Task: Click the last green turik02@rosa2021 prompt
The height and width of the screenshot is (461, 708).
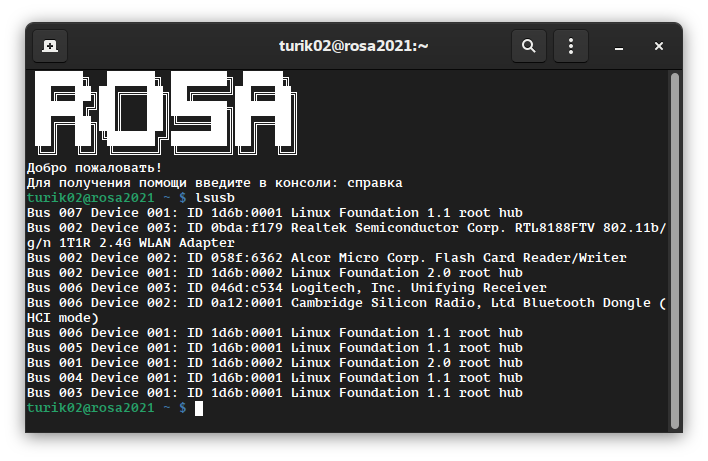Action: point(90,408)
